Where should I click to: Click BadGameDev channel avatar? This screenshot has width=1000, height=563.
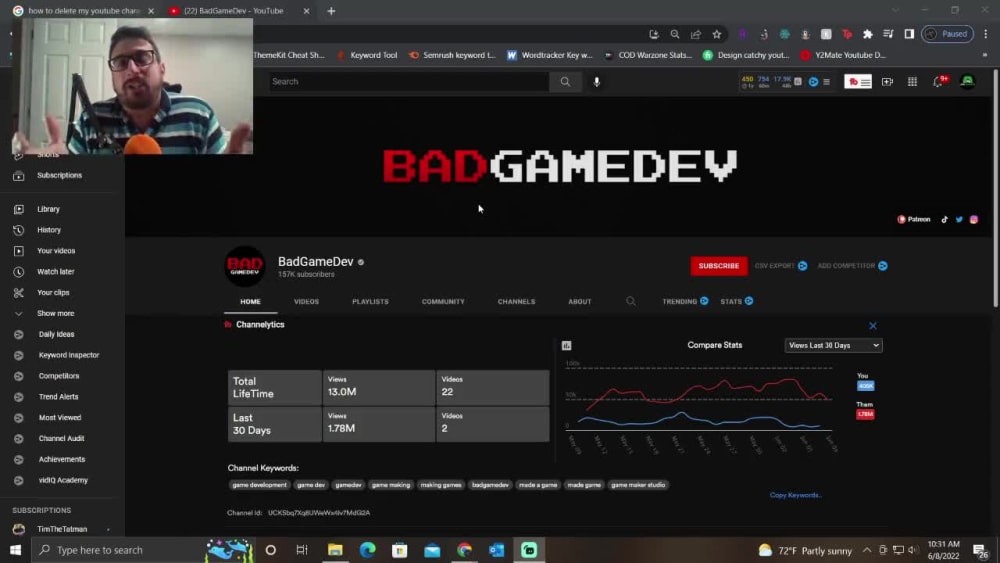(244, 266)
